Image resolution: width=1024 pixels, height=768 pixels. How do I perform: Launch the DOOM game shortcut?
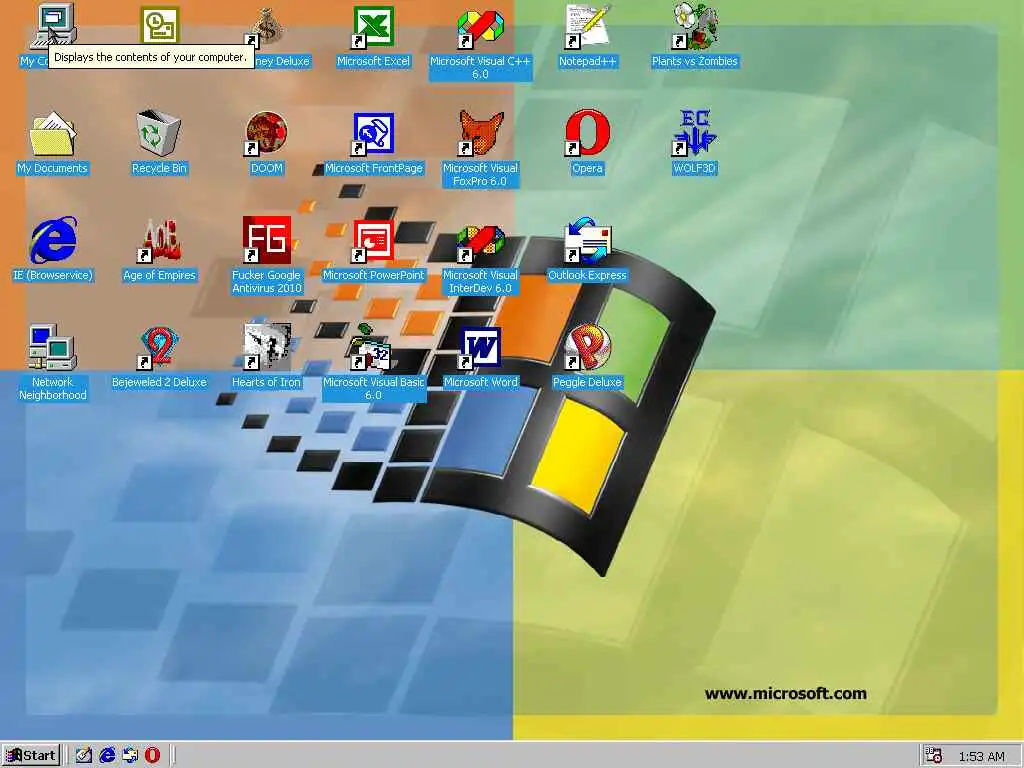[x=266, y=134]
